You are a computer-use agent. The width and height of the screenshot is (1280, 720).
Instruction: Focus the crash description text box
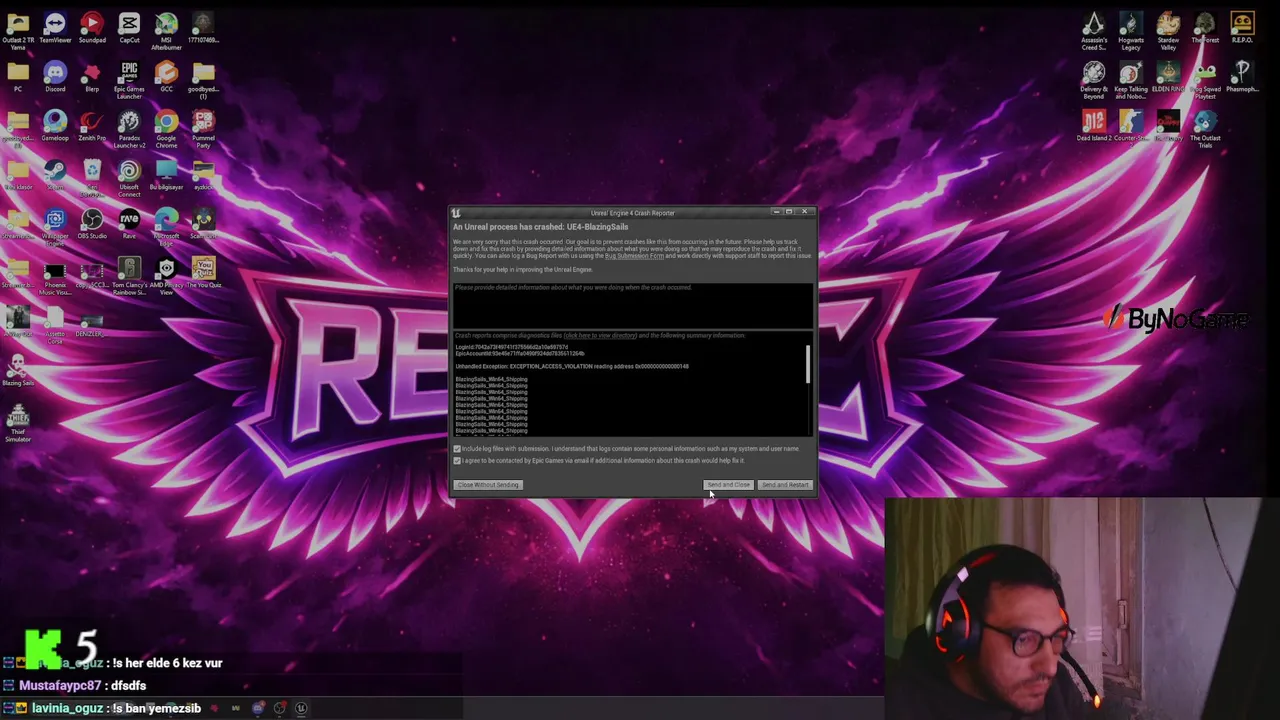pos(632,305)
